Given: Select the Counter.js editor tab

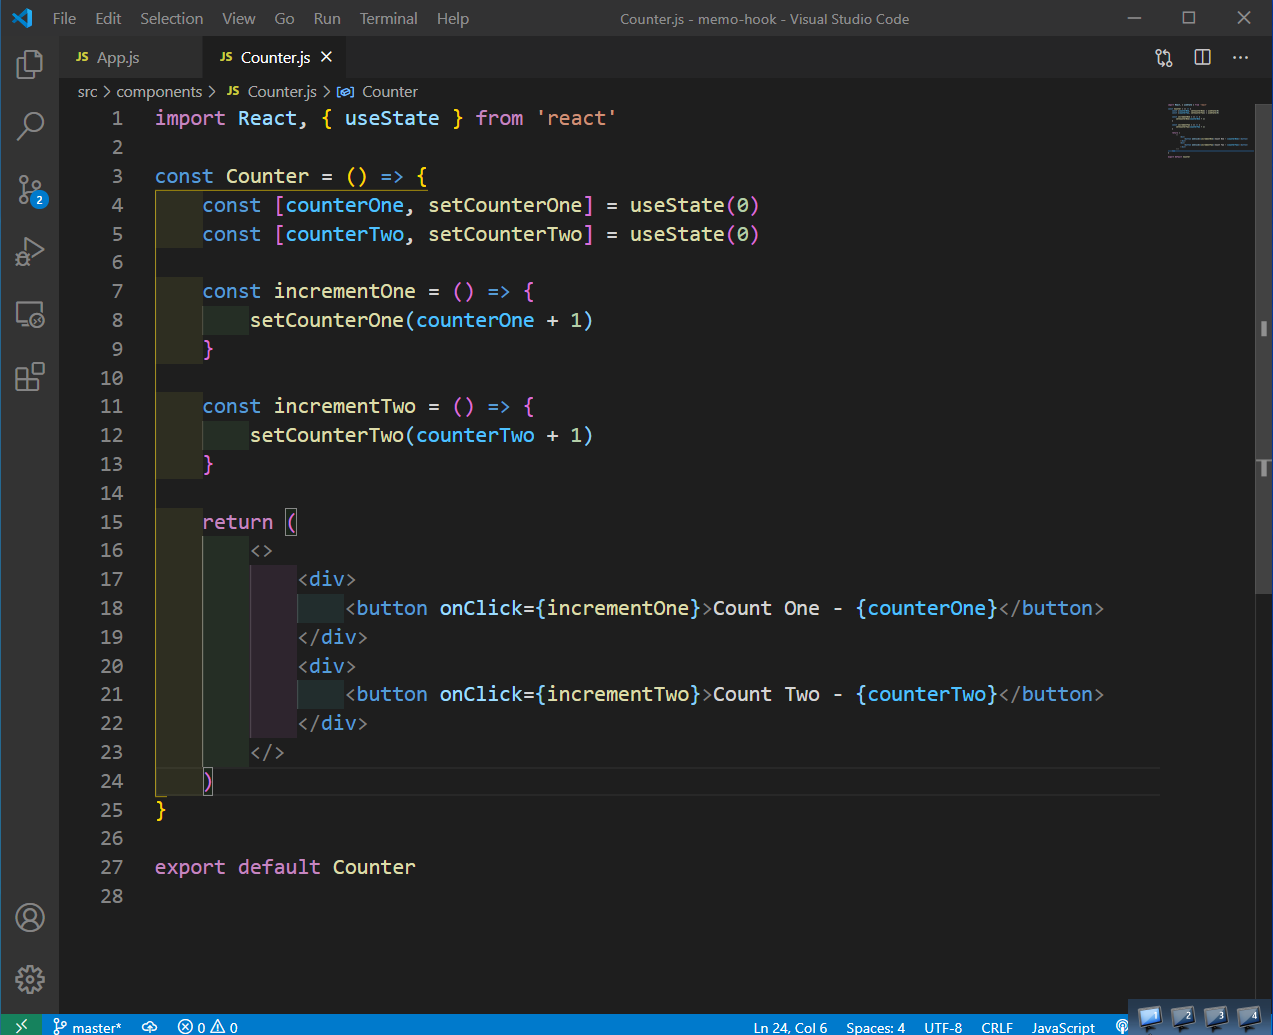Looking at the screenshot, I should point(275,58).
